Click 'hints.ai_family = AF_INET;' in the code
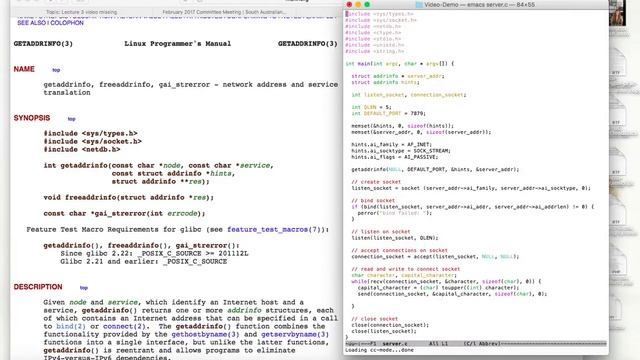 tap(391, 144)
